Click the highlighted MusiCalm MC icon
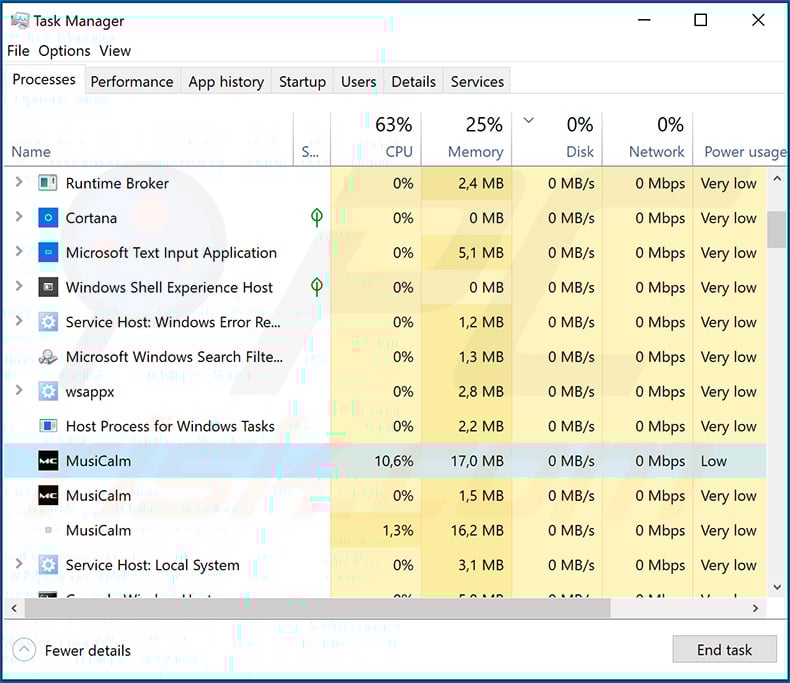This screenshot has width=790, height=683. 48,461
